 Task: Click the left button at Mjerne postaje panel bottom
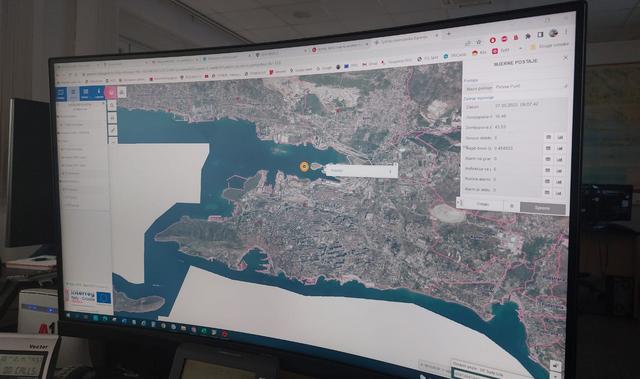point(483,204)
